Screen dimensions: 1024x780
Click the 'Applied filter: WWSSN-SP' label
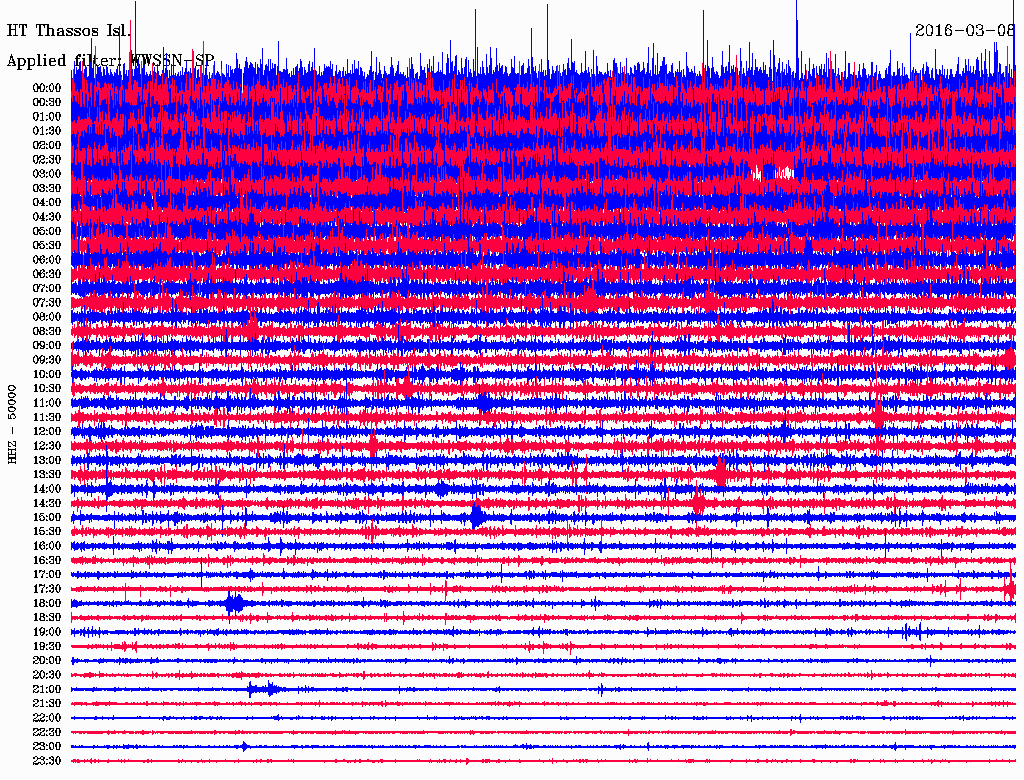click(x=110, y=61)
